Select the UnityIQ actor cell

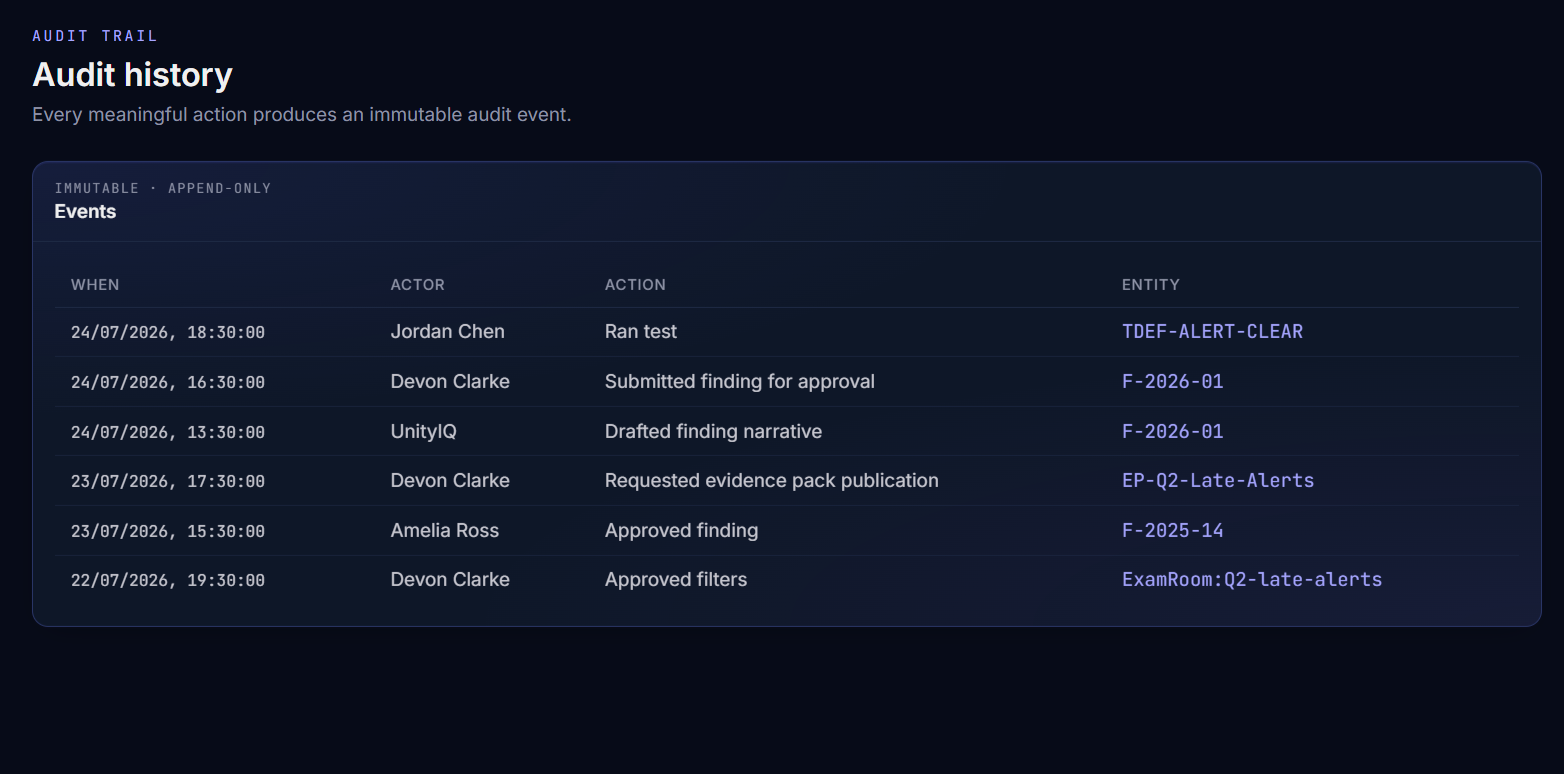(x=424, y=432)
